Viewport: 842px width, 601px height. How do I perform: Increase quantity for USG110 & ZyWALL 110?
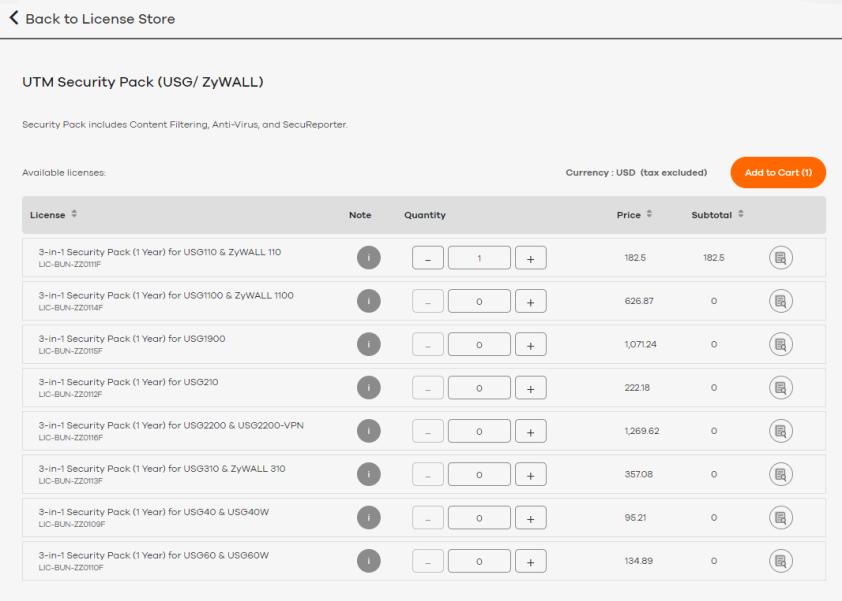point(531,258)
